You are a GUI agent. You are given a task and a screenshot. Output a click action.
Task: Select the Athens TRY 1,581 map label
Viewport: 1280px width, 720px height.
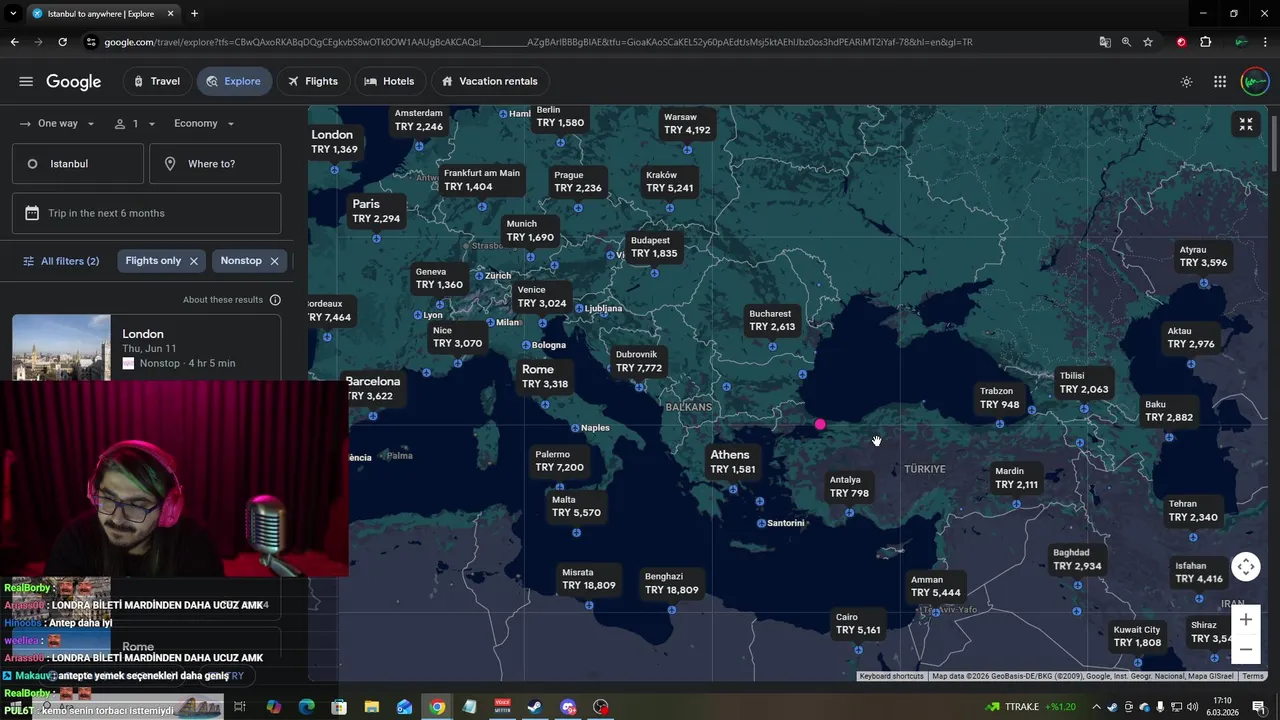click(732, 462)
